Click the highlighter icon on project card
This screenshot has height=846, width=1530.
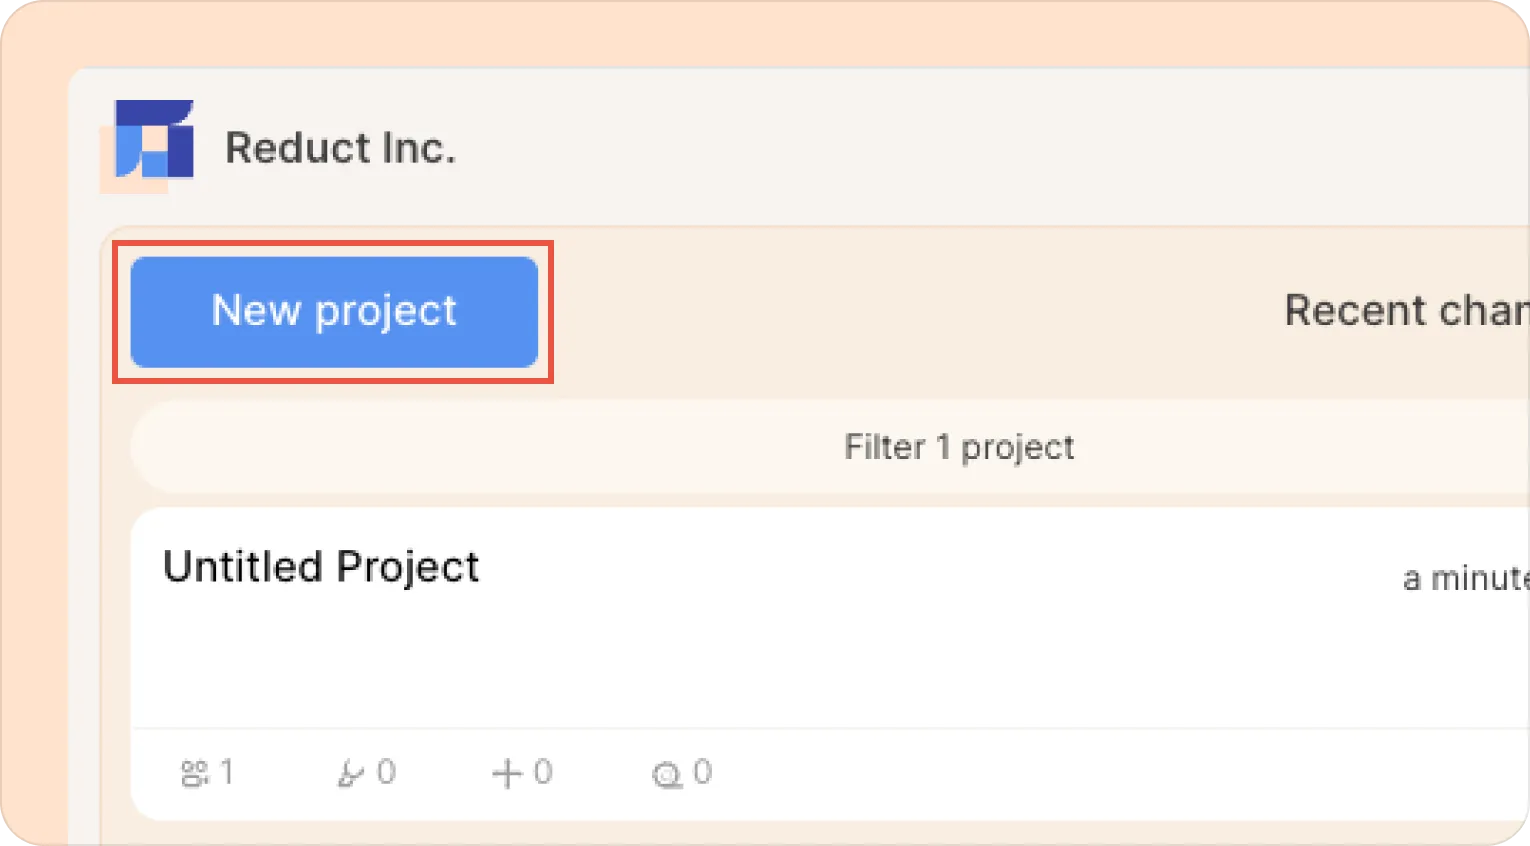click(350, 773)
